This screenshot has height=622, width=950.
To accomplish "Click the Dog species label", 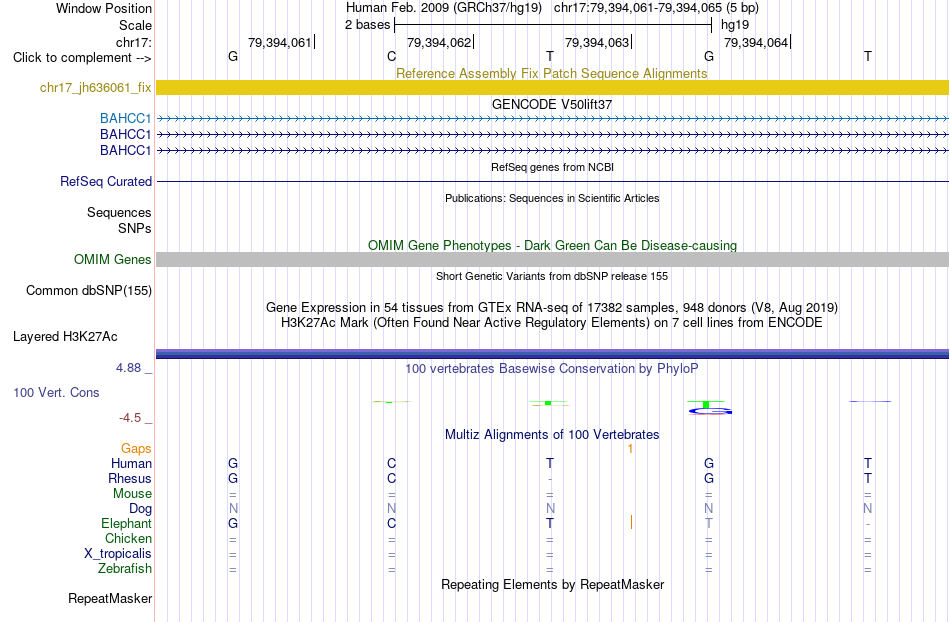I will pos(140,509).
